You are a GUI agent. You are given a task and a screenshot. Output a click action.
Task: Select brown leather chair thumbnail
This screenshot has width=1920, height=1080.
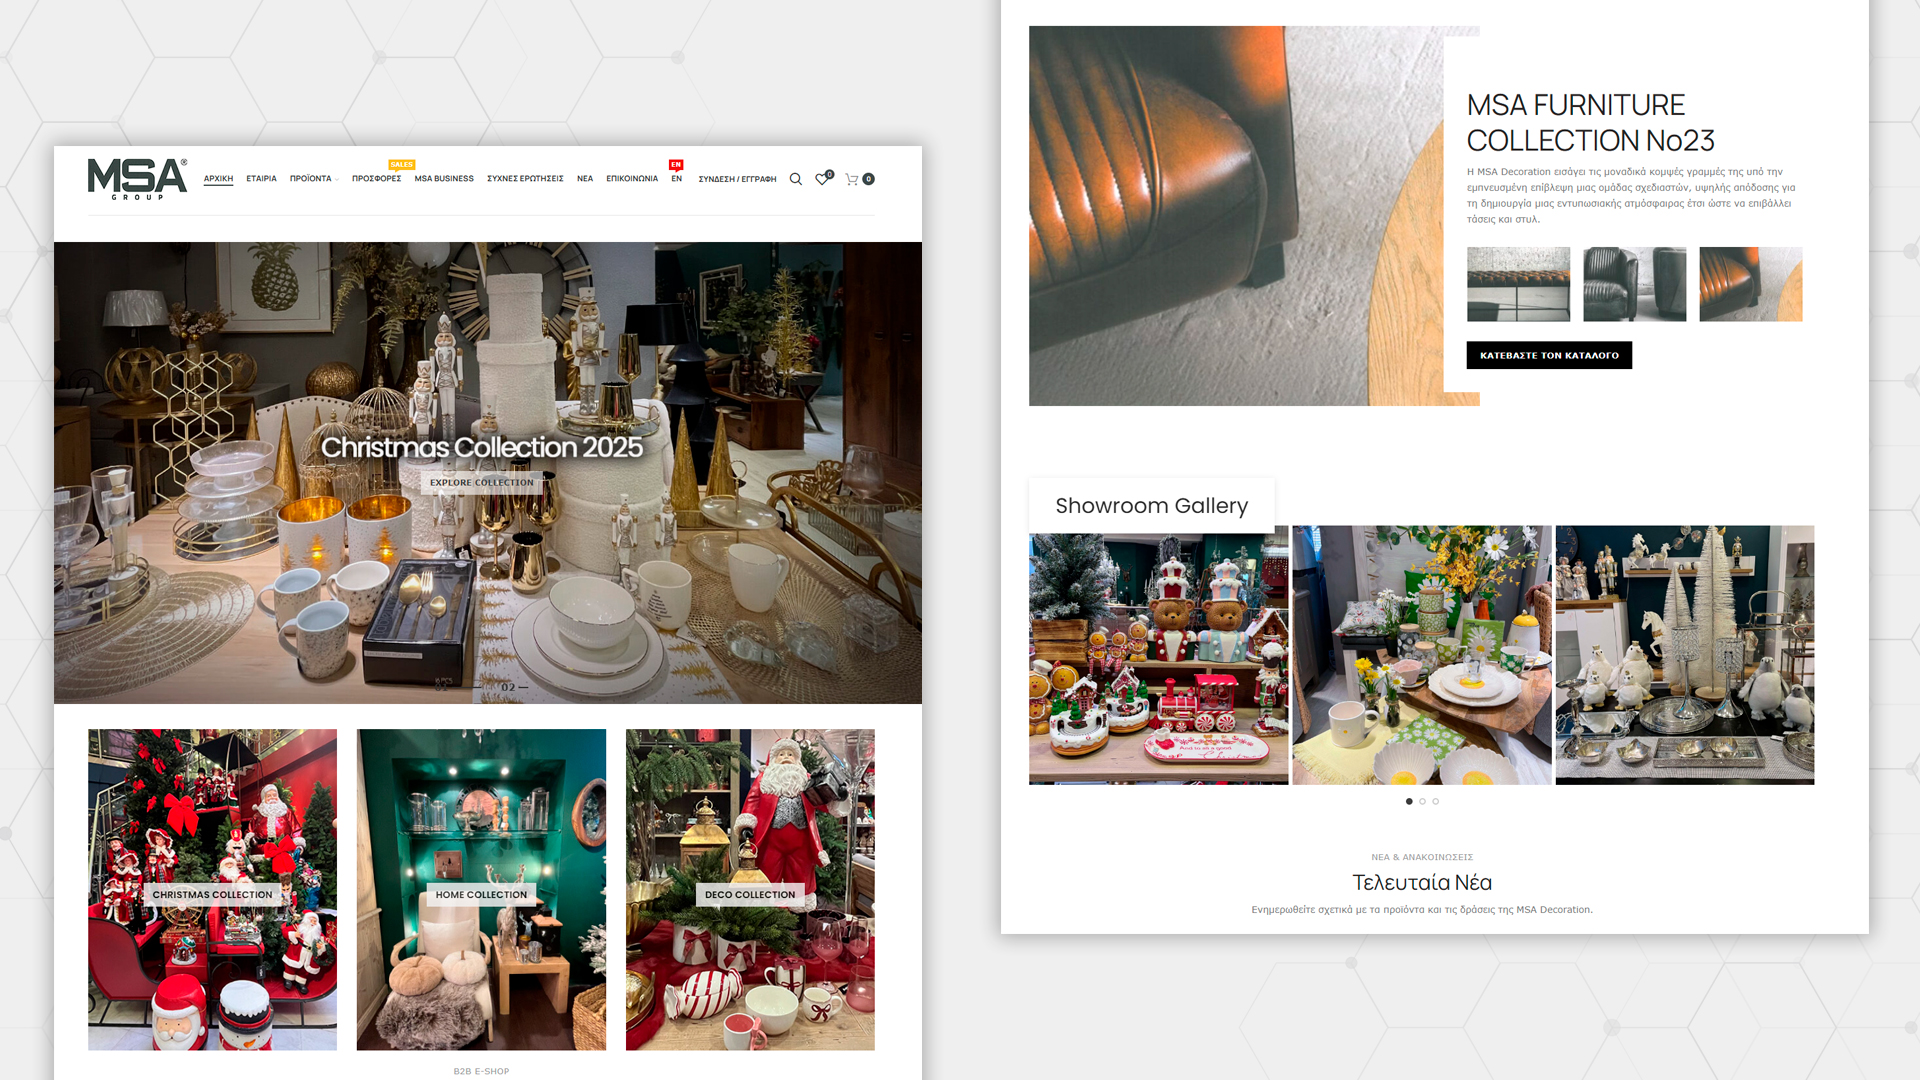(1750, 284)
